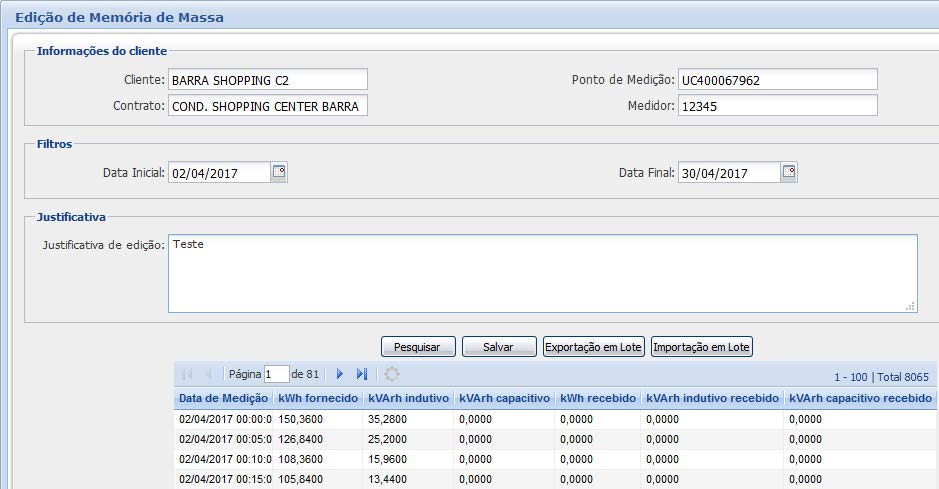Select the 35,2800 kVArh indutivo cell
Screen dimensions: 939x489
(408, 419)
